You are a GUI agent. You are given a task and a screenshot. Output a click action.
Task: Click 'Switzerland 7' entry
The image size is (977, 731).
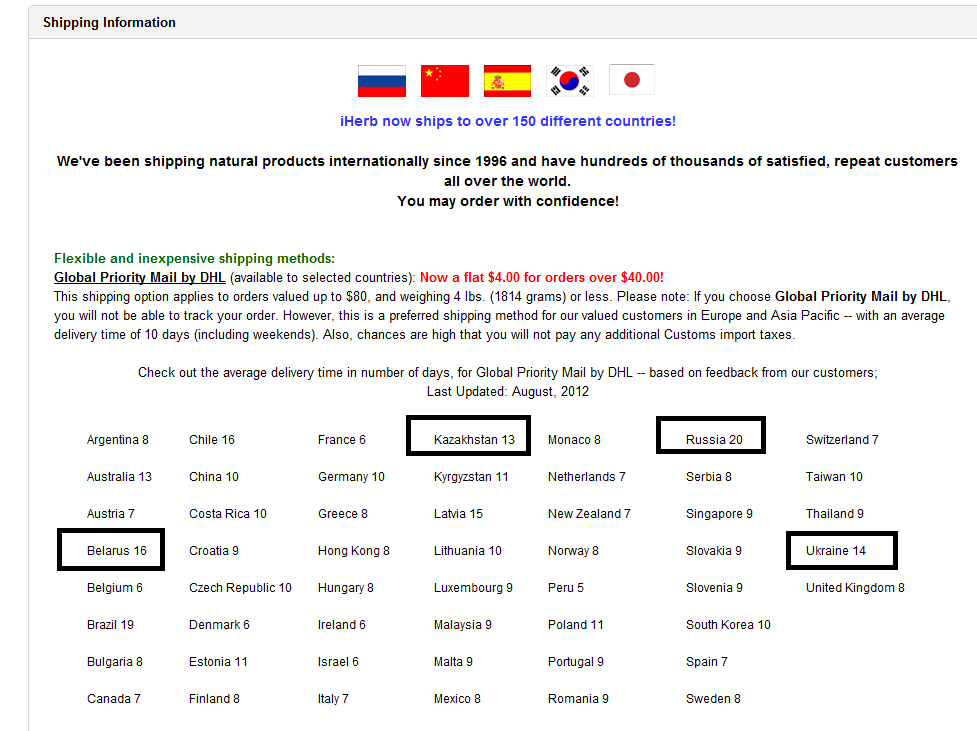point(842,440)
